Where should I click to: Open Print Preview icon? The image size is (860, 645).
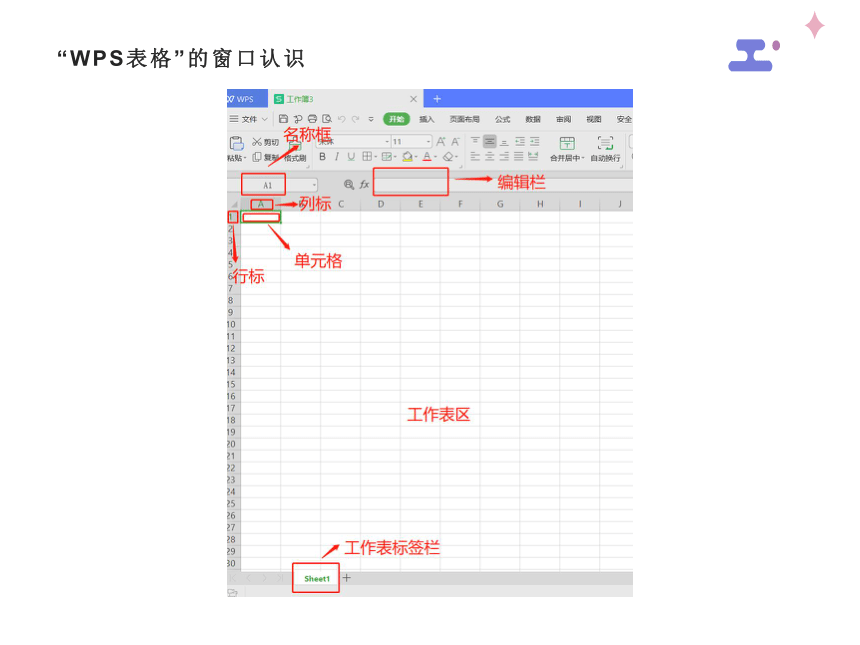[x=327, y=118]
